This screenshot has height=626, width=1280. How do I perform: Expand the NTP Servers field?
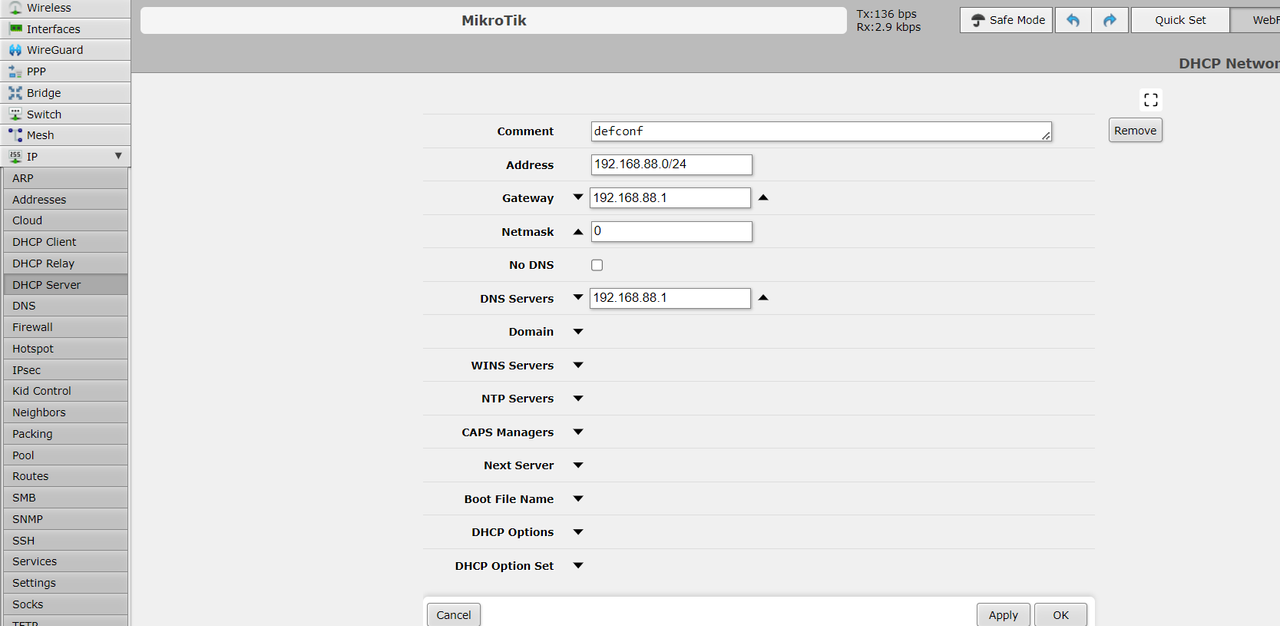coord(578,398)
